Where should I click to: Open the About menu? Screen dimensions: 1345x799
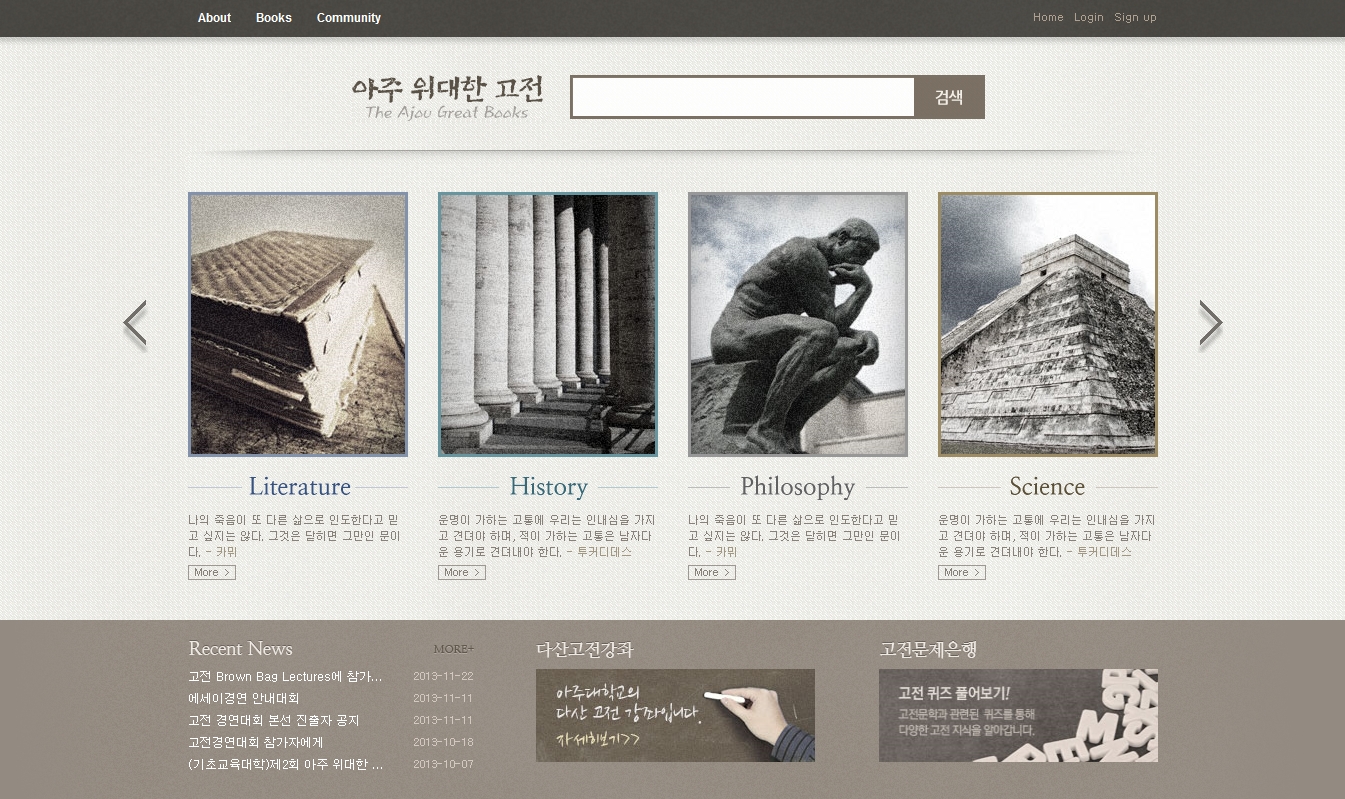214,18
